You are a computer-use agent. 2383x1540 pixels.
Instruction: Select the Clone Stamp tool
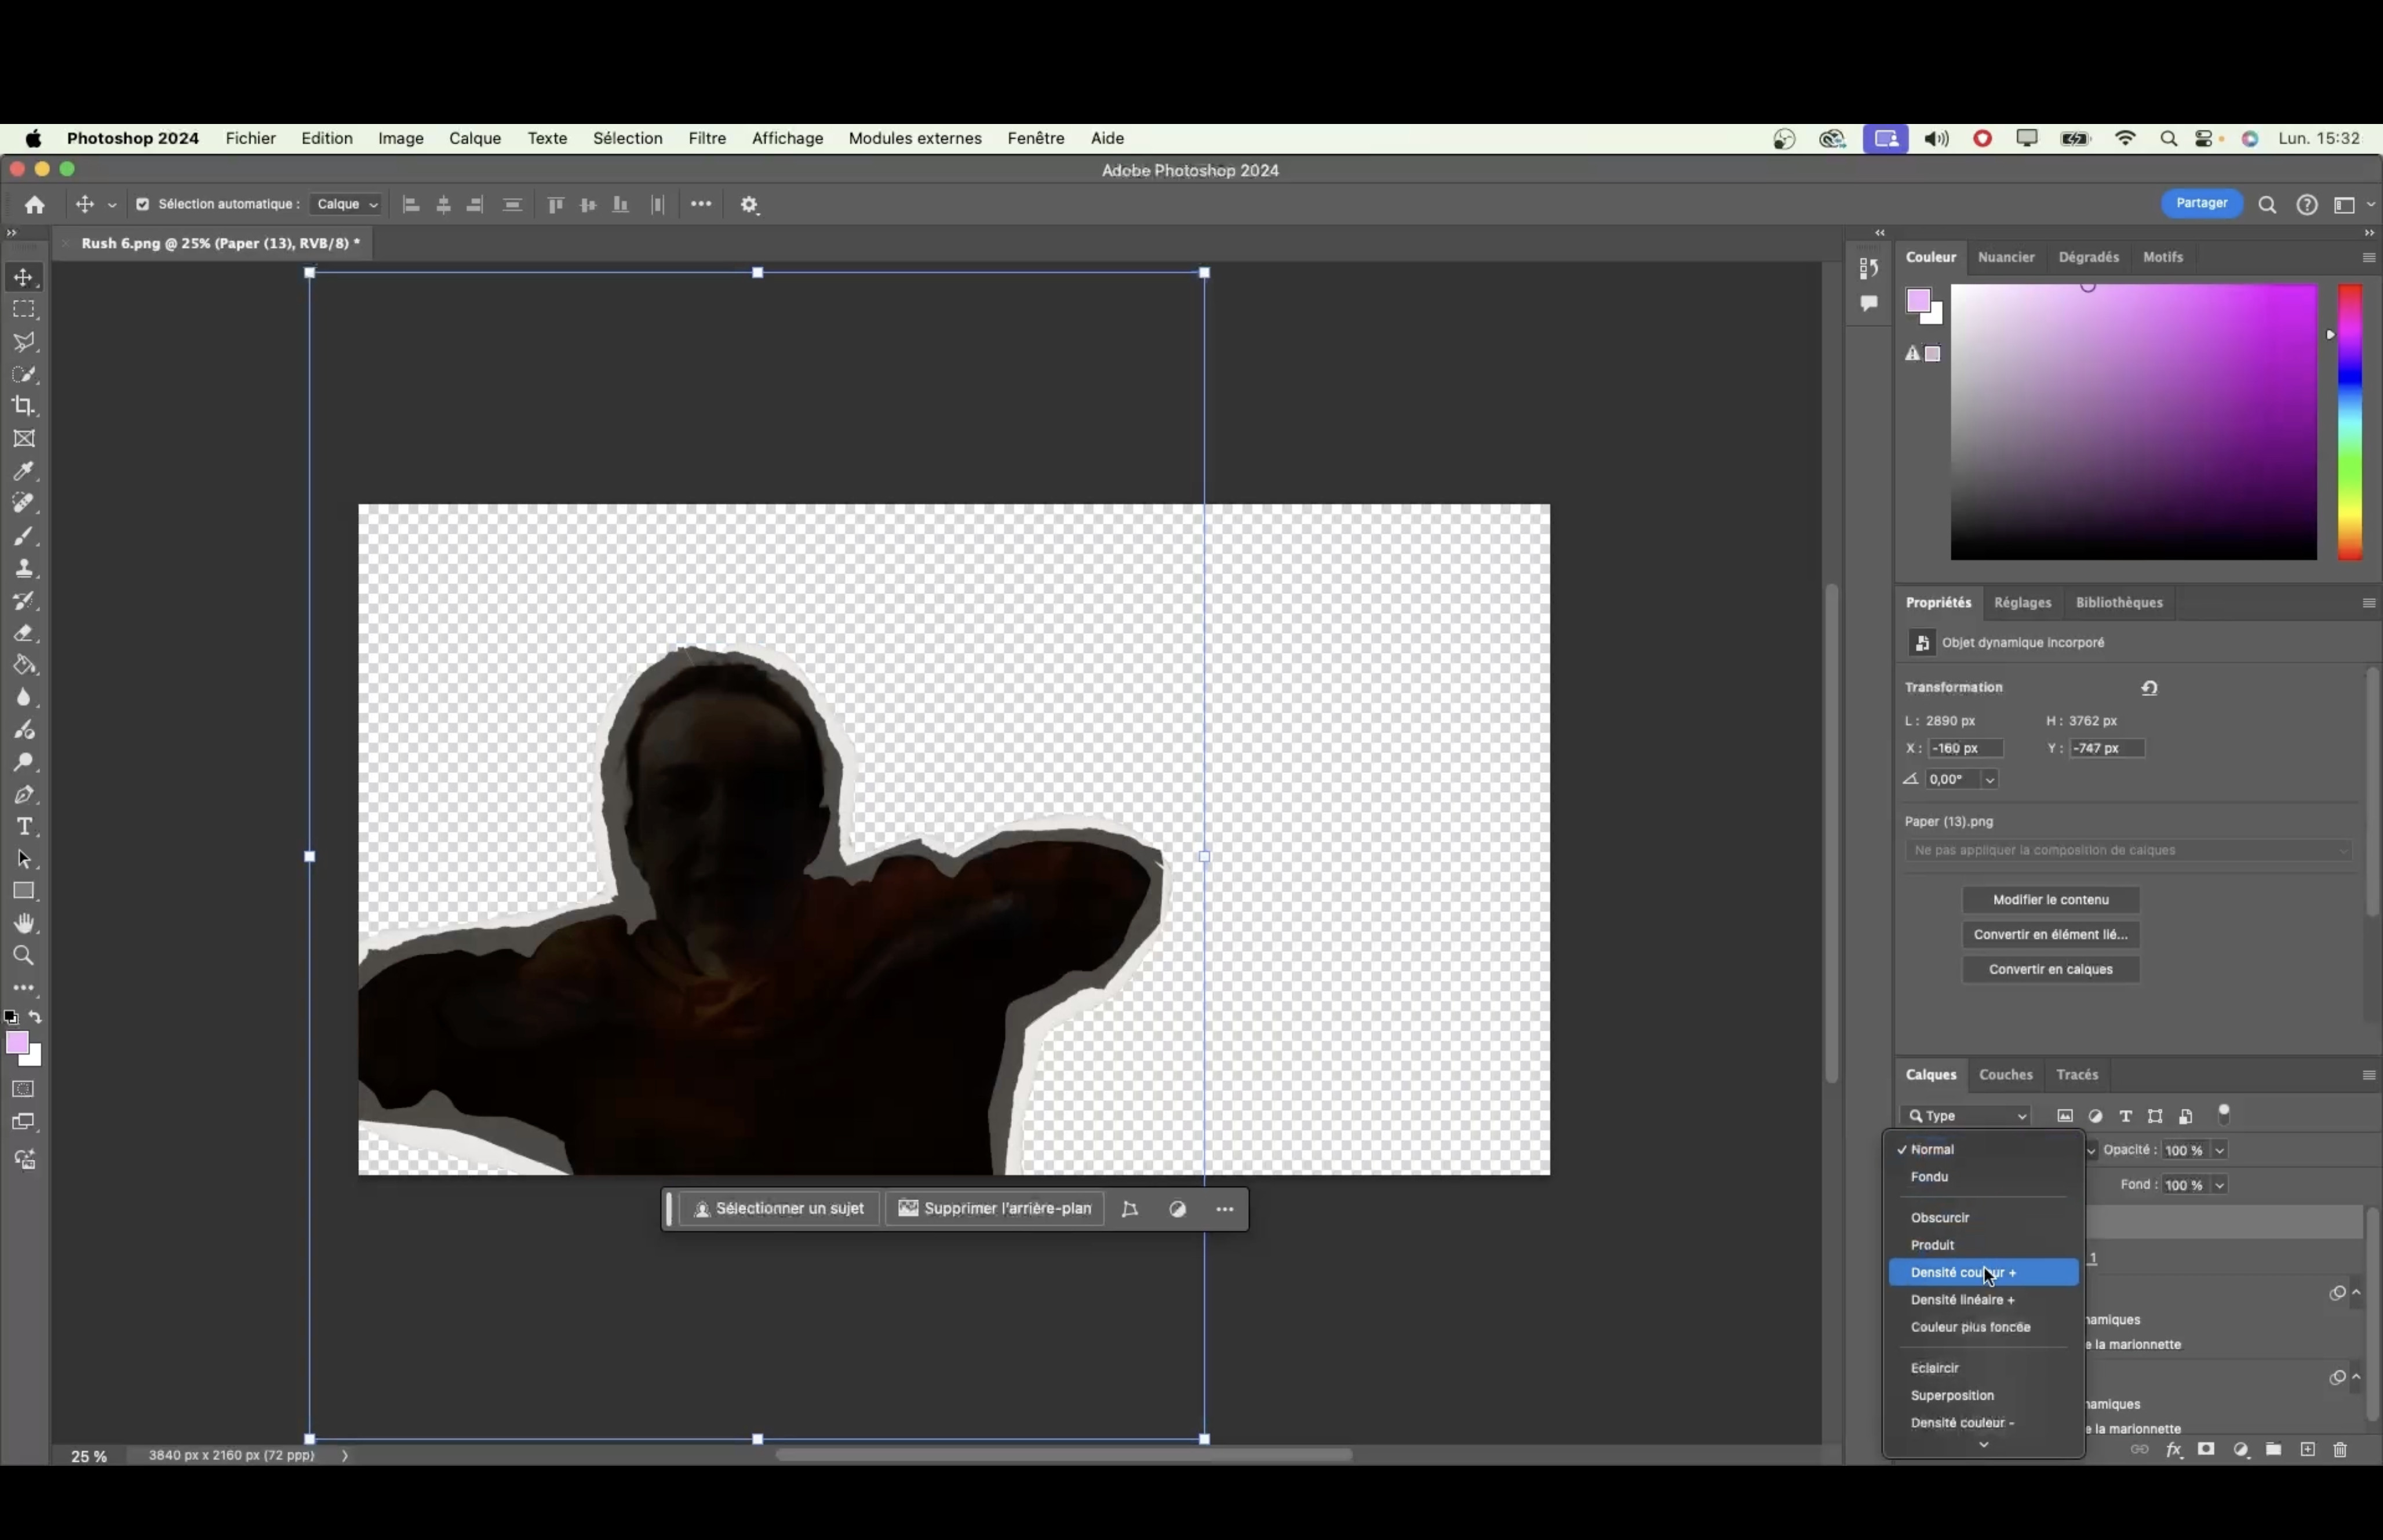pos(24,568)
